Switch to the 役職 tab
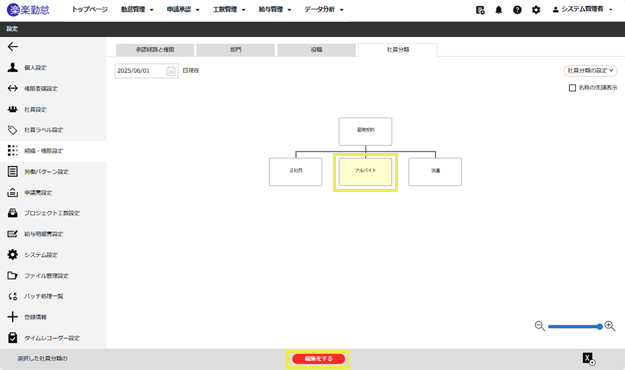Viewport: 625px width, 370px height. point(316,50)
